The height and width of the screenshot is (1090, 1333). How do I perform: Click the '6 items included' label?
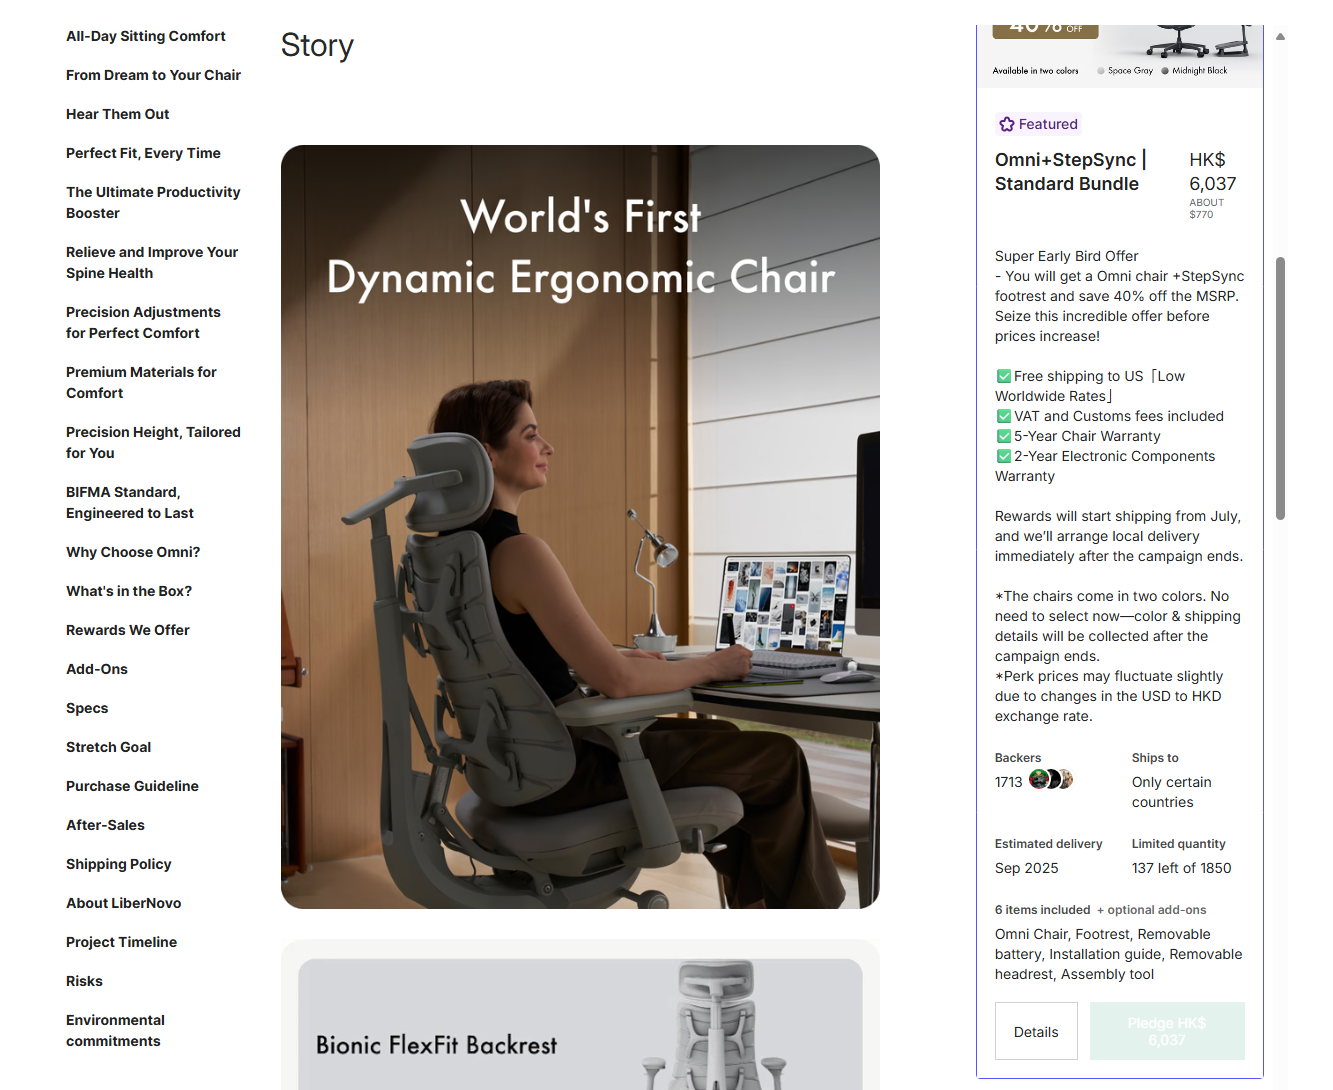click(1042, 910)
